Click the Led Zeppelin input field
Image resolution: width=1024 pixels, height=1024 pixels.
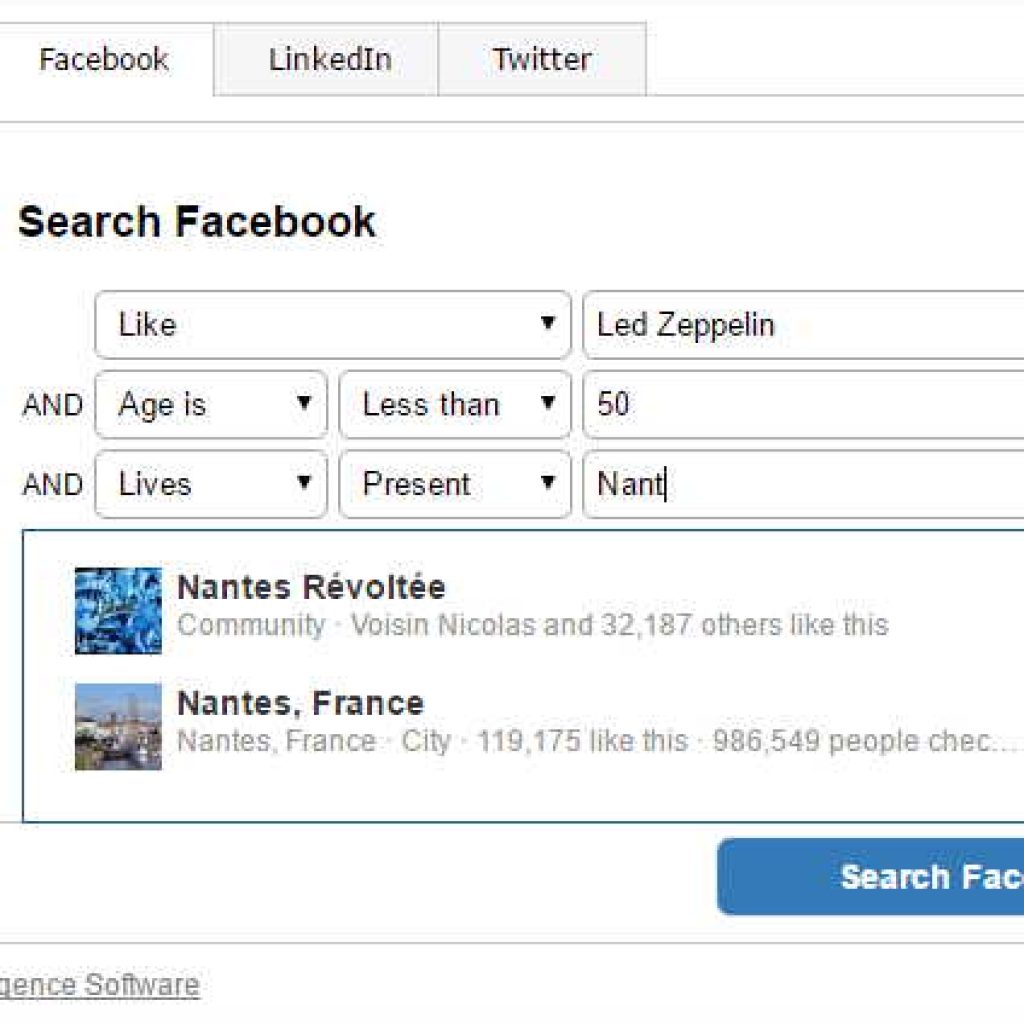803,325
